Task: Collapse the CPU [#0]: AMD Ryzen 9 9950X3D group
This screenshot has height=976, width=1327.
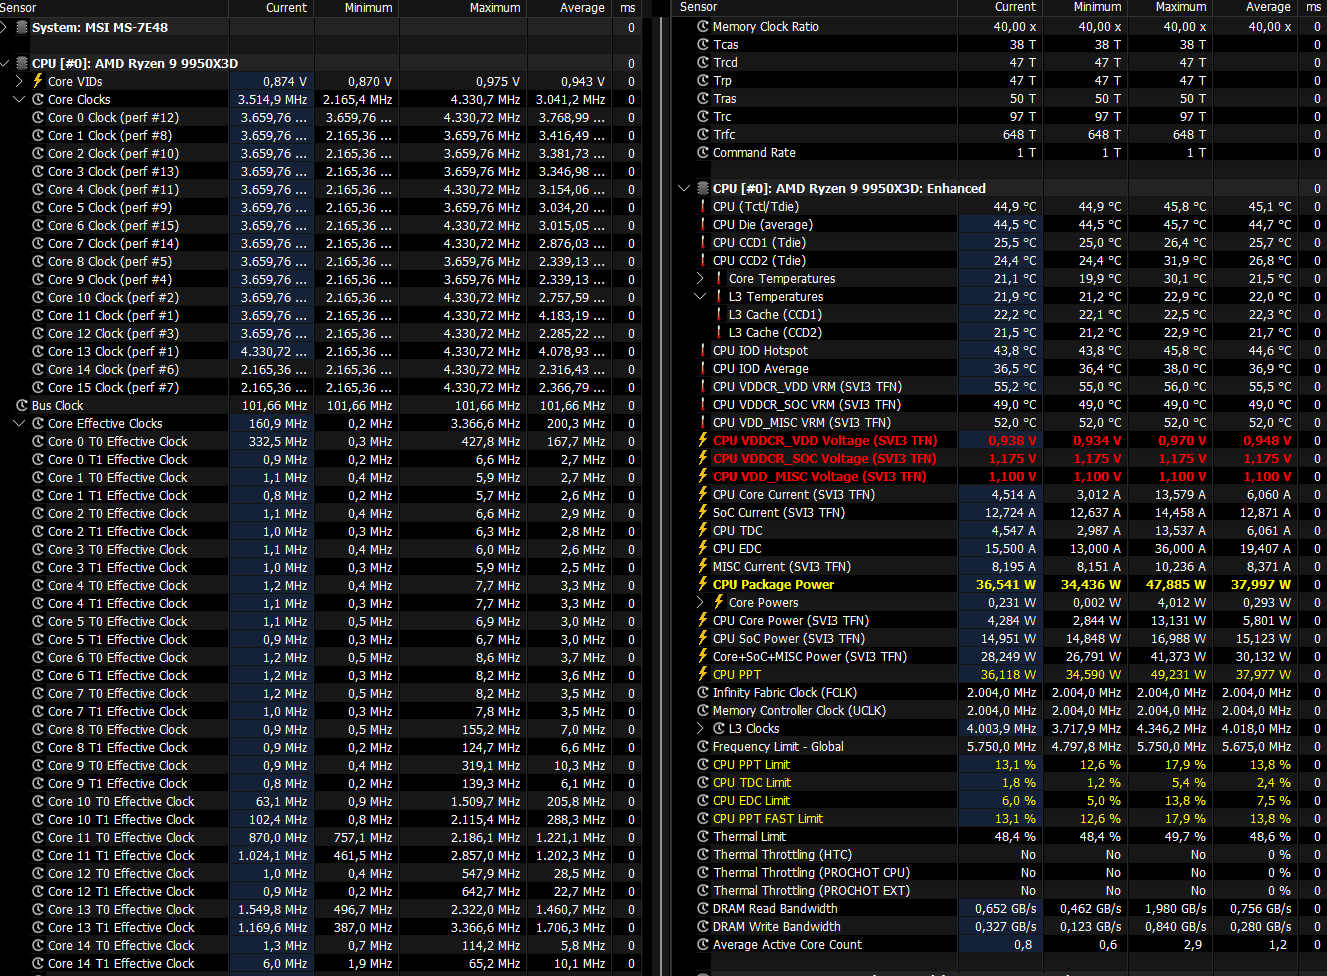Action: point(6,63)
